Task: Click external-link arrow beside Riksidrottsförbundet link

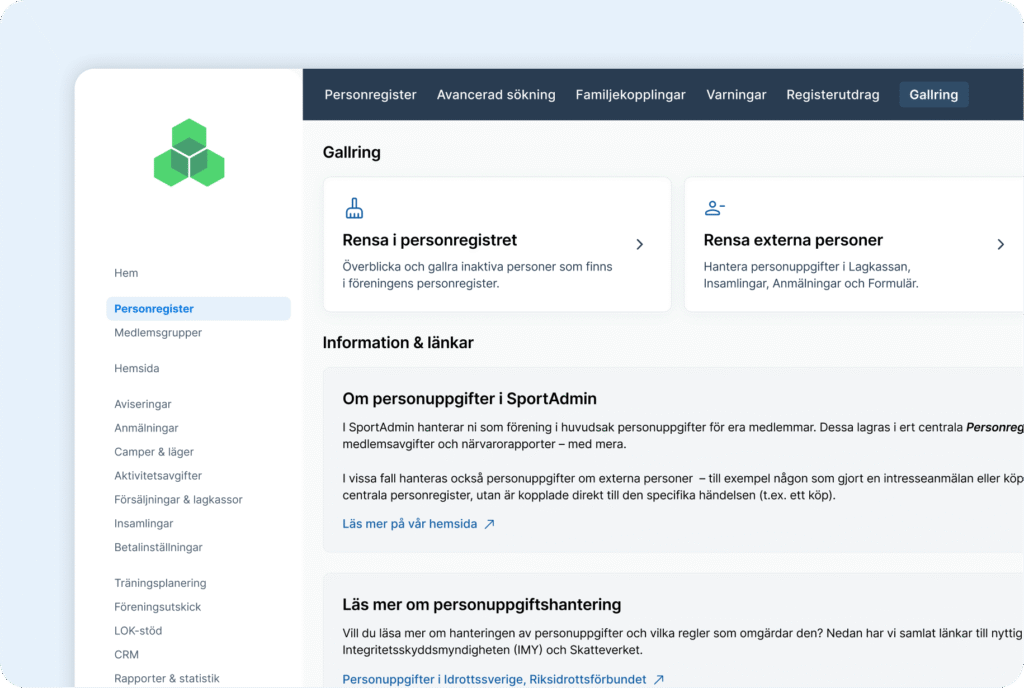Action: click(658, 680)
